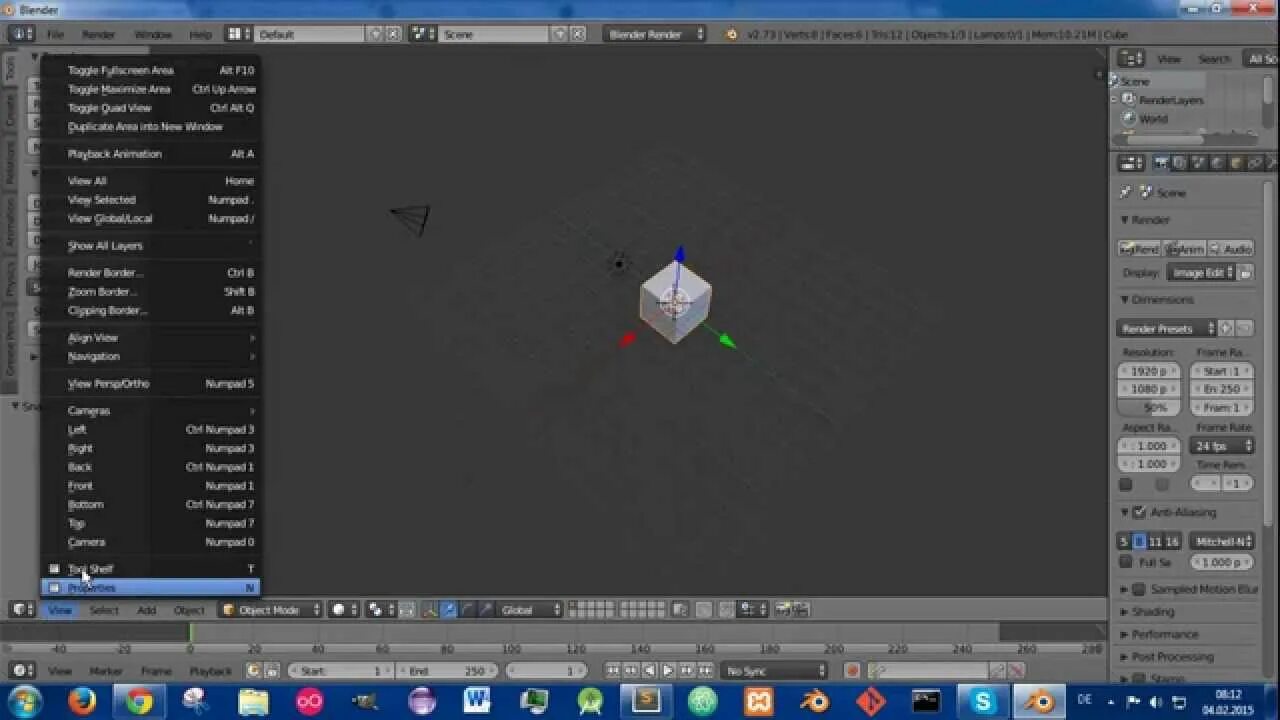
Task: Open Skype from the Windows taskbar
Action: (983, 702)
